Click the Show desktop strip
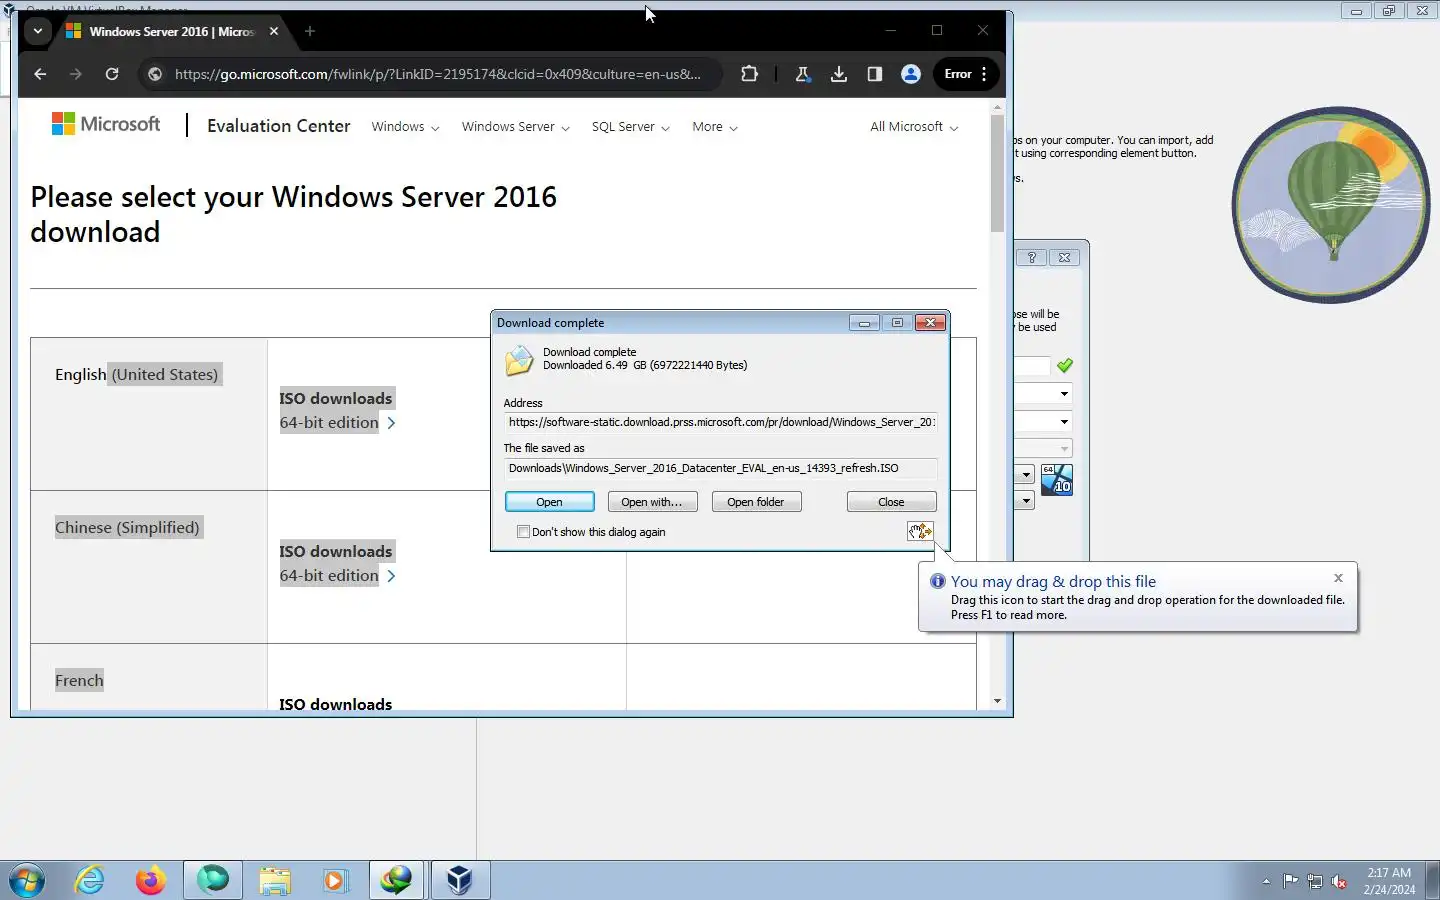Image resolution: width=1440 pixels, height=900 pixels. pos(1432,880)
